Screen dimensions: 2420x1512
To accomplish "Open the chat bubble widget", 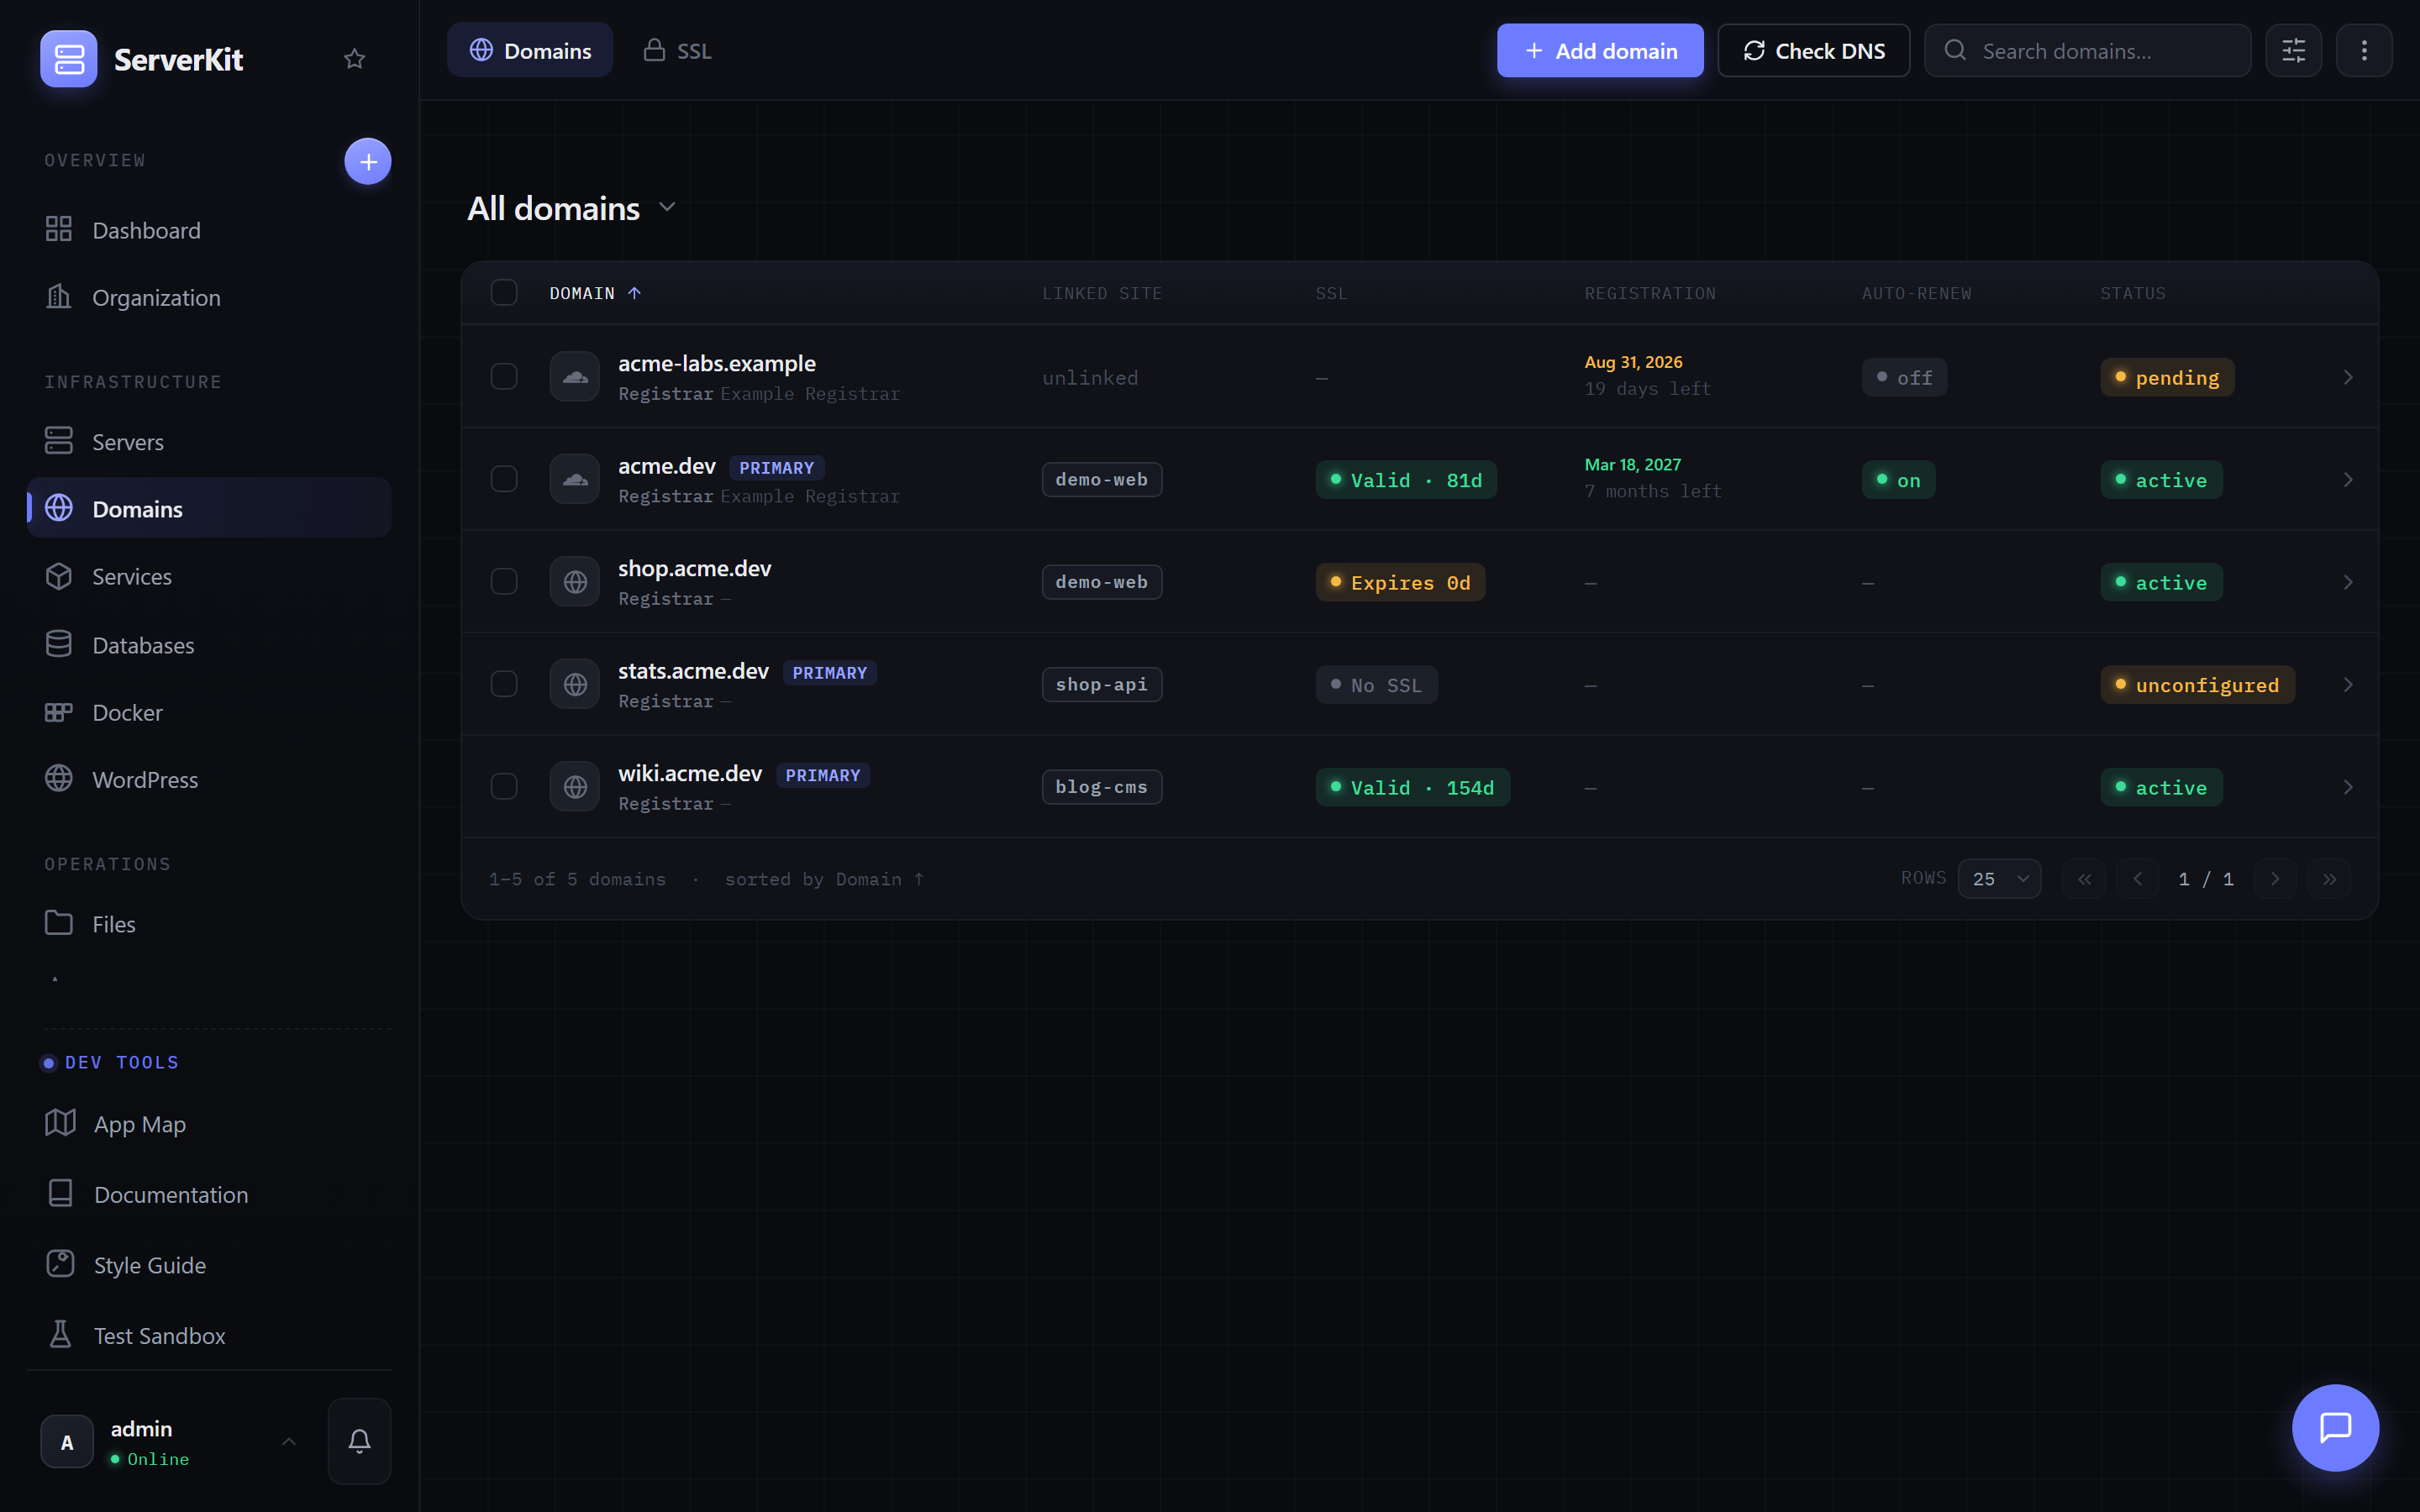I will point(2335,1427).
